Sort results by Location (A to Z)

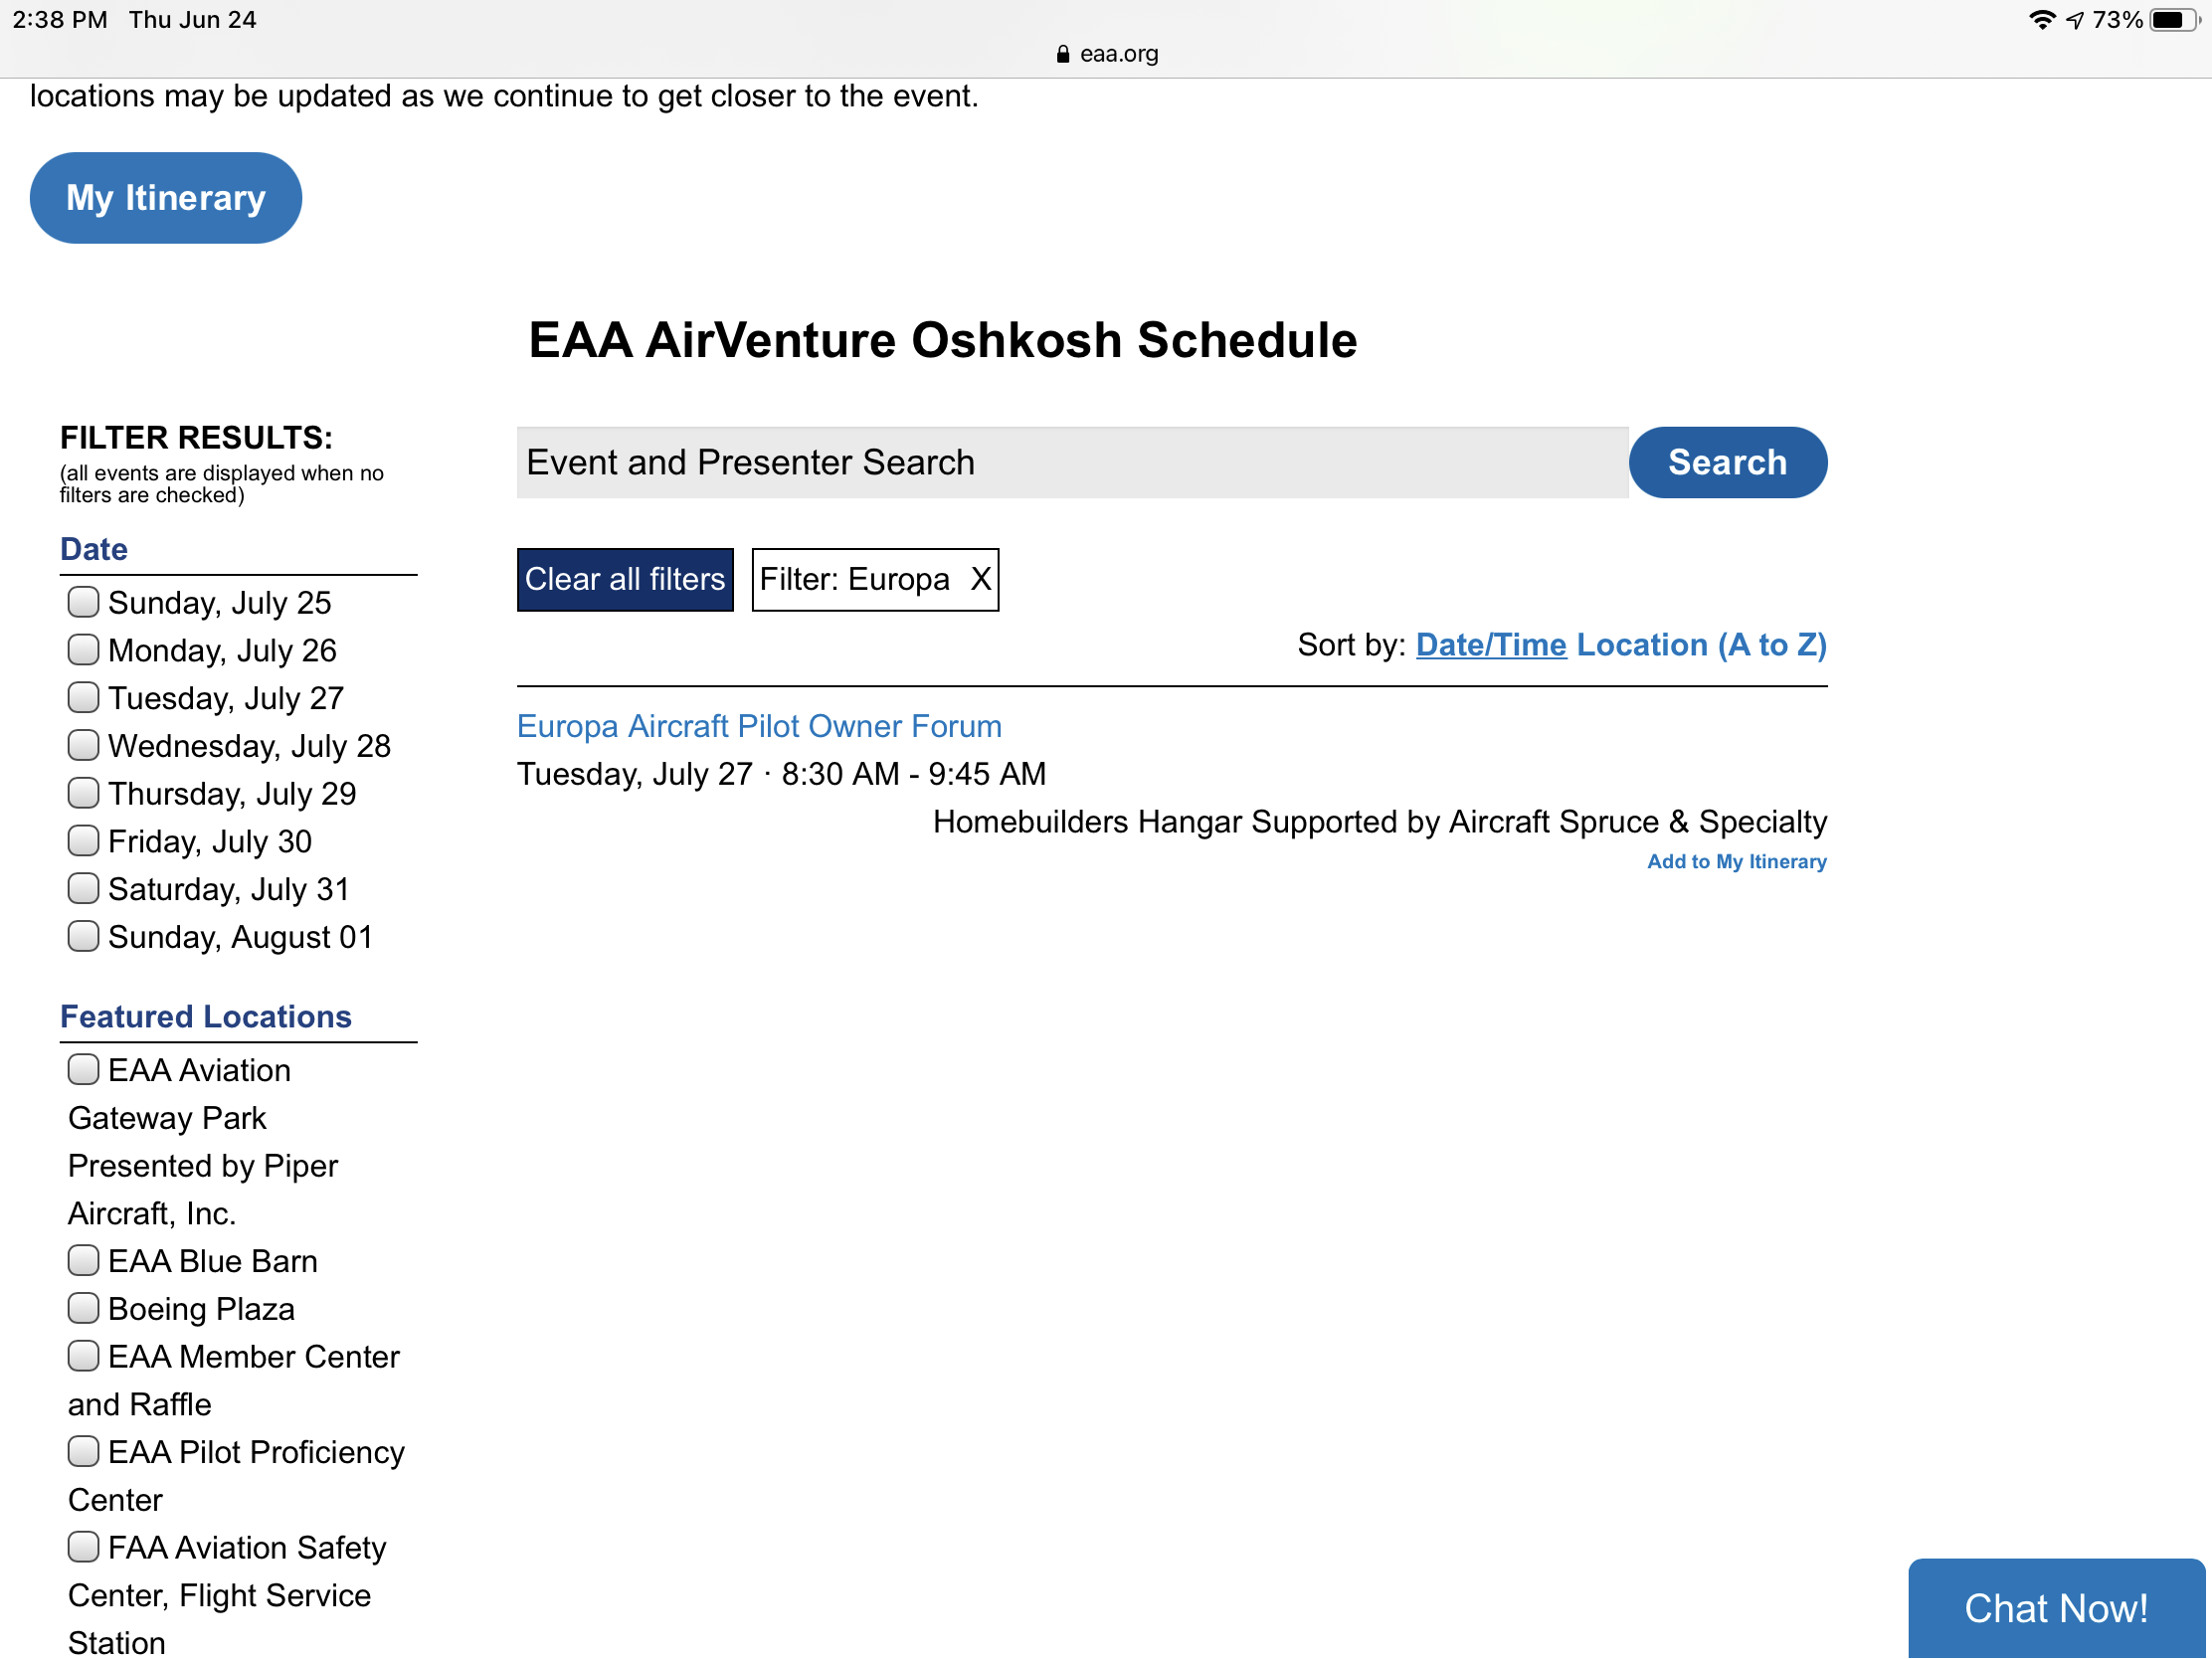pos(1702,645)
